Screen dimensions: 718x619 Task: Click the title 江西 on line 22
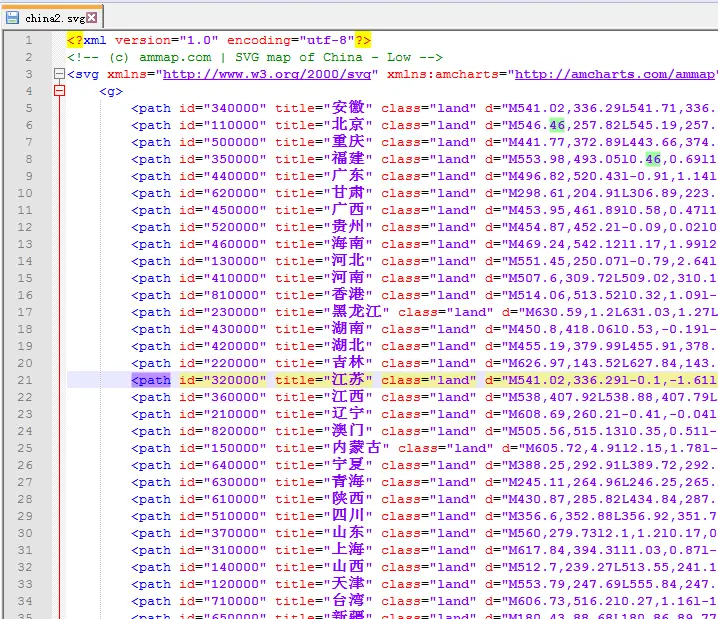[x=348, y=396]
